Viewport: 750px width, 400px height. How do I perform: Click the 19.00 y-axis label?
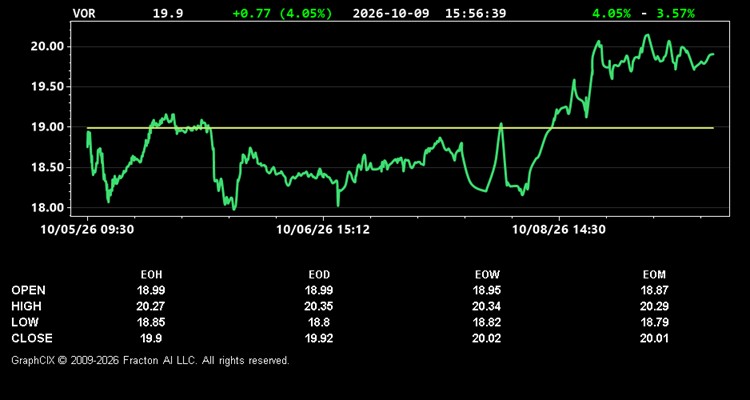[46, 127]
